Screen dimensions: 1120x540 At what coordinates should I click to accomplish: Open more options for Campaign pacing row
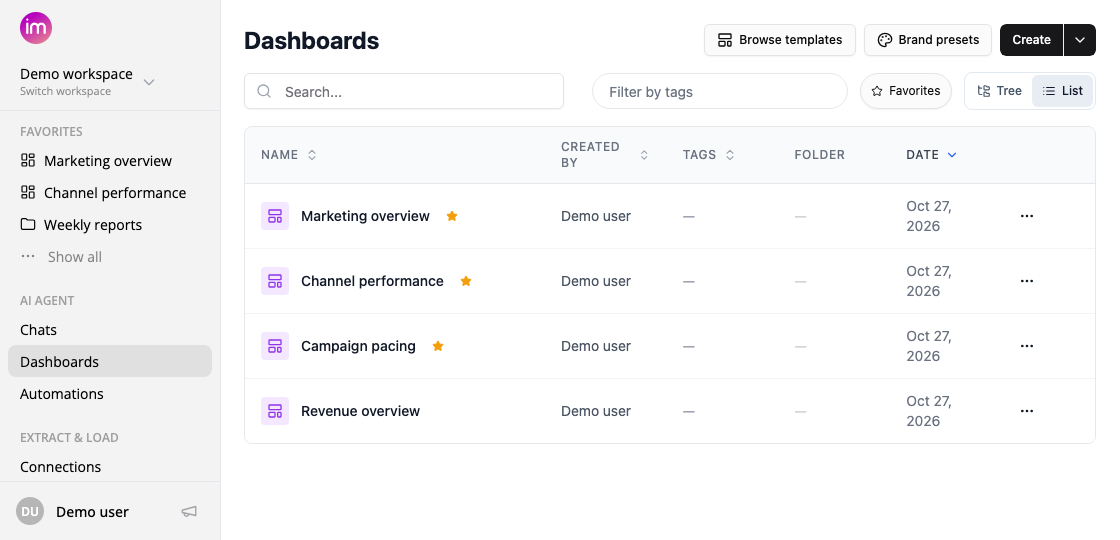click(1026, 346)
